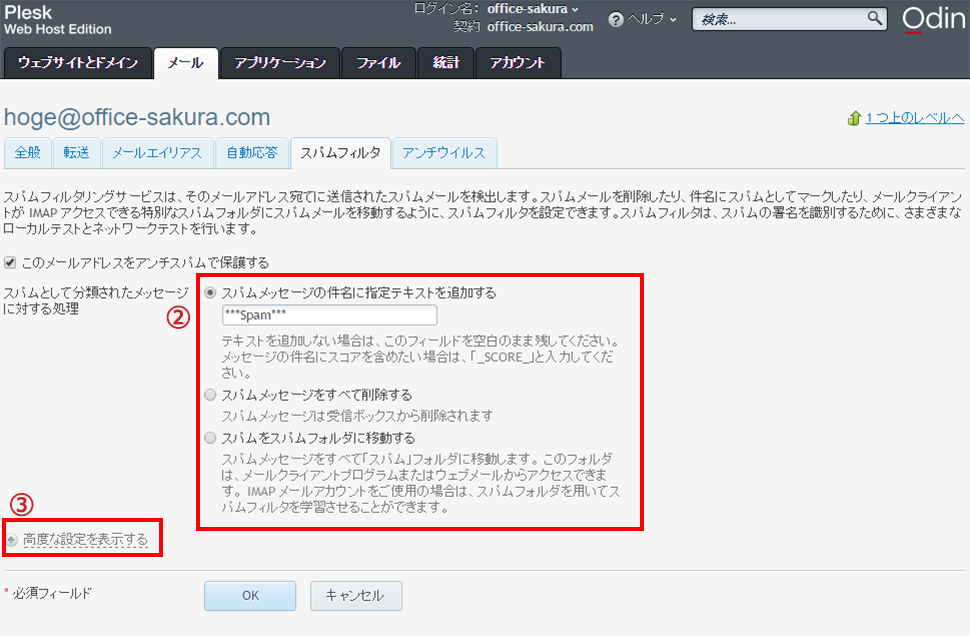Screen dimensions: 970x636
Task: Open the ウェブサイトとドメイン main tab
Action: 78,63
